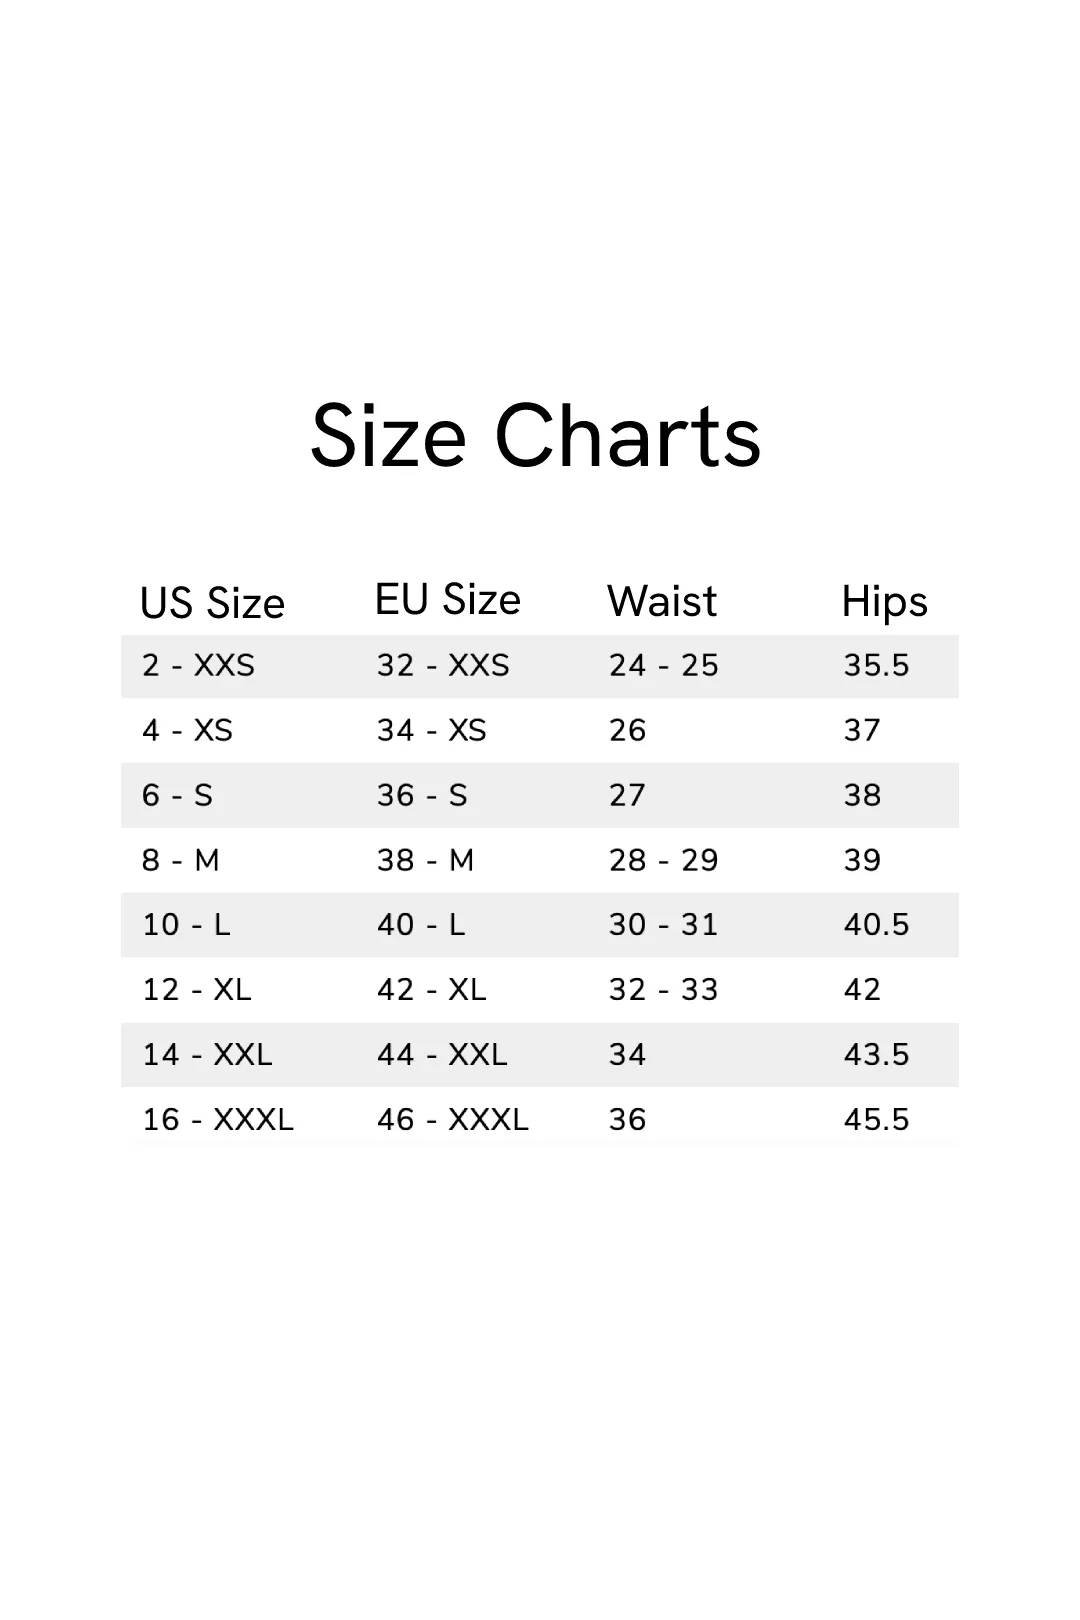1080x1620 pixels.
Task: Click the Size Charts title
Action: [x=536, y=436]
